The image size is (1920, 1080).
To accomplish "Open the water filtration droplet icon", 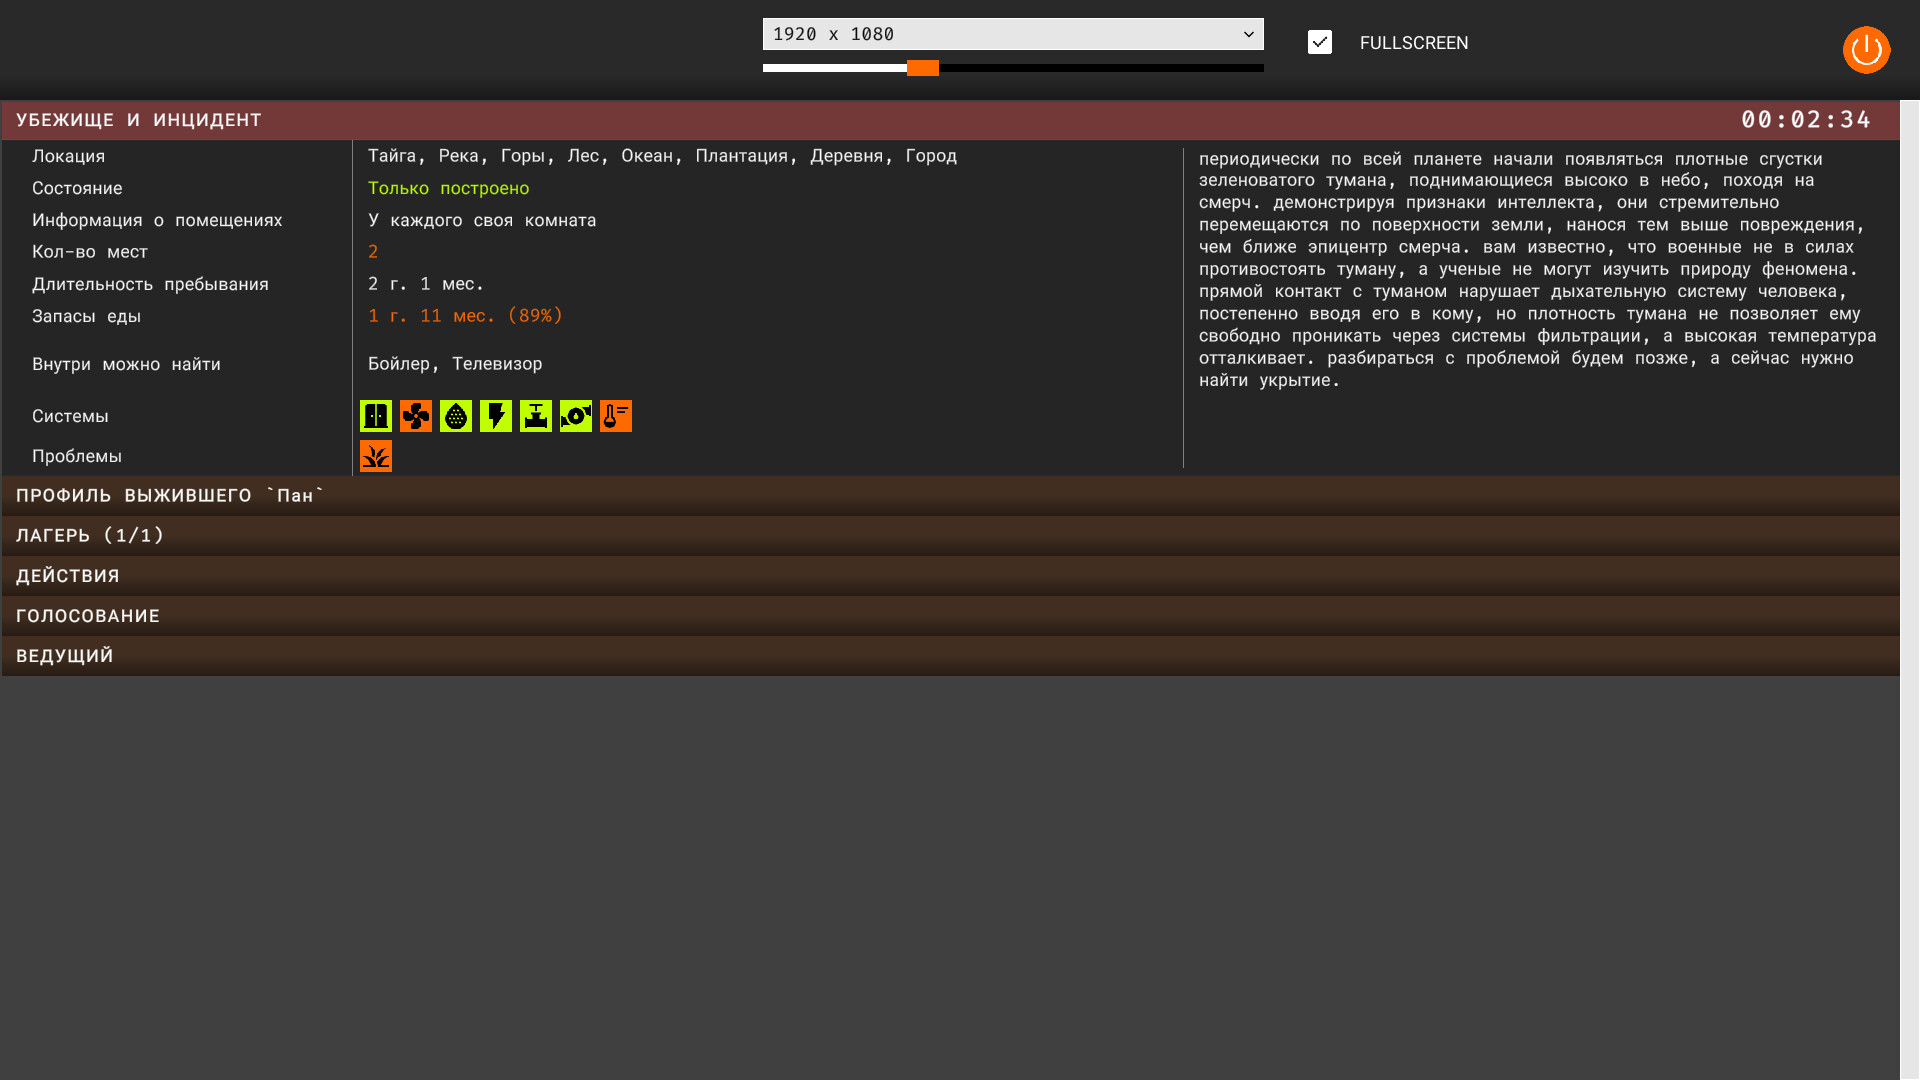I will (x=455, y=416).
